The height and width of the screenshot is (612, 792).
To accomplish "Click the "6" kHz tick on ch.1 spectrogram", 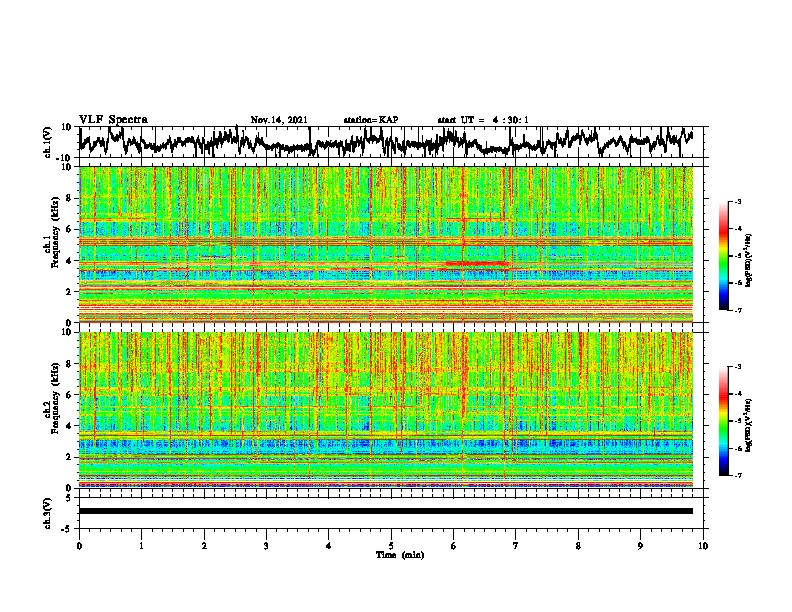I will 68,229.
